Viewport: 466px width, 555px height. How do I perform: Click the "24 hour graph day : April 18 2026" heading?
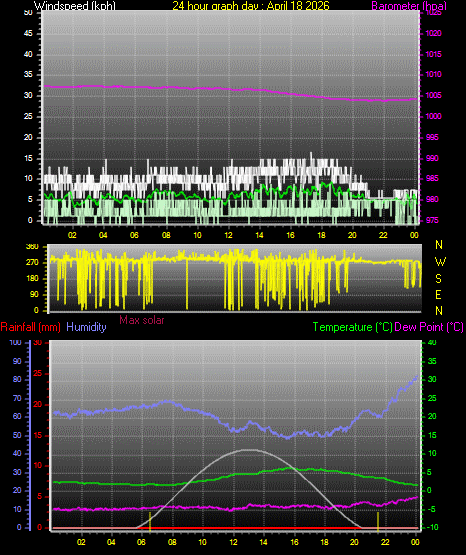[251, 6]
